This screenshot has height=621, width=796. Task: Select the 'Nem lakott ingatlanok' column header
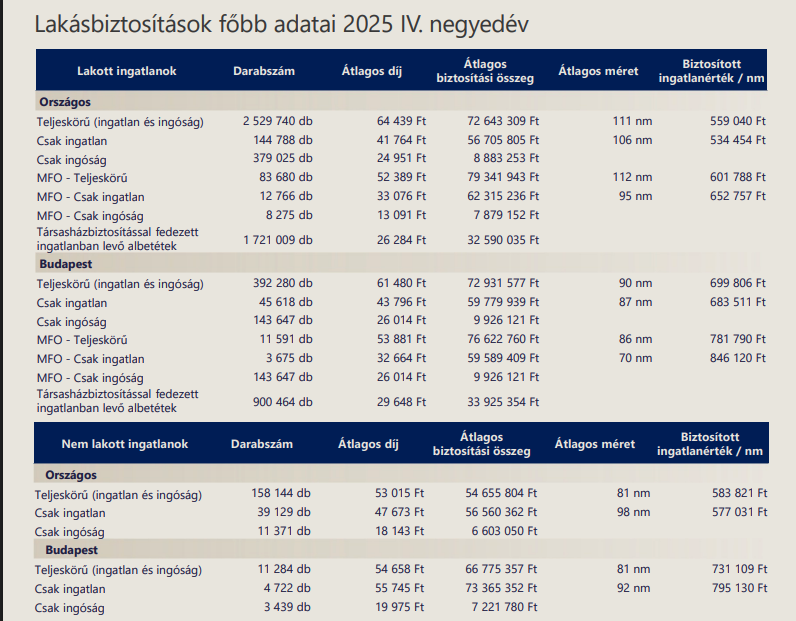coord(124,444)
